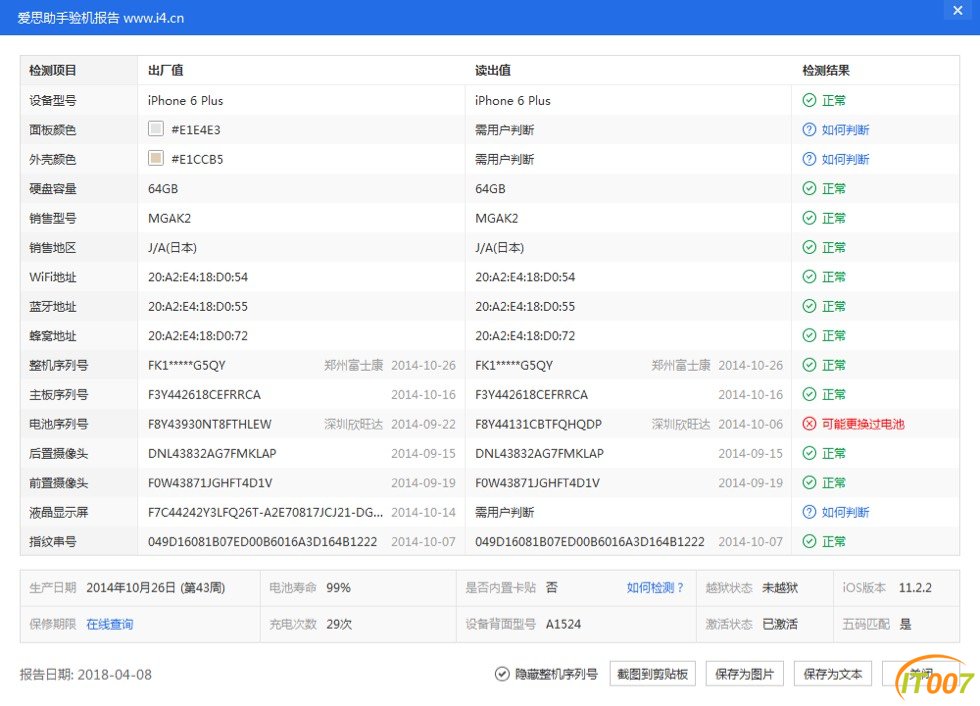Click red X icon in 电池序列号 row
The image size is (980, 706).
point(809,424)
